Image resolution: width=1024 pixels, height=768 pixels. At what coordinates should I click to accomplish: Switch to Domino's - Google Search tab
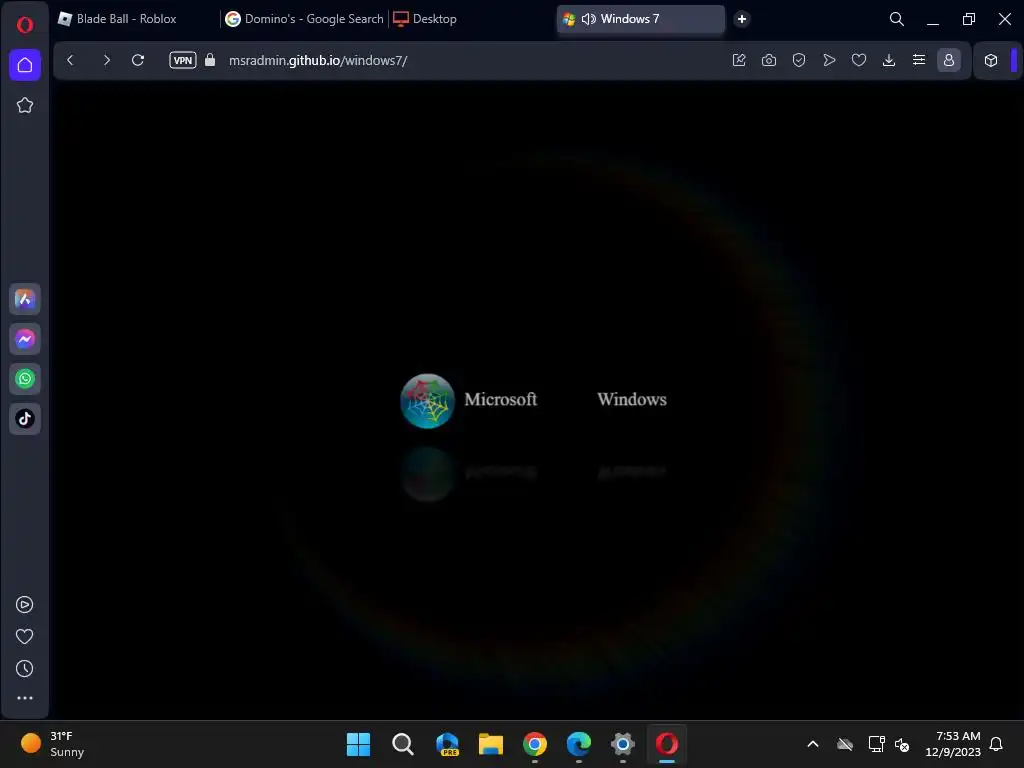304,19
